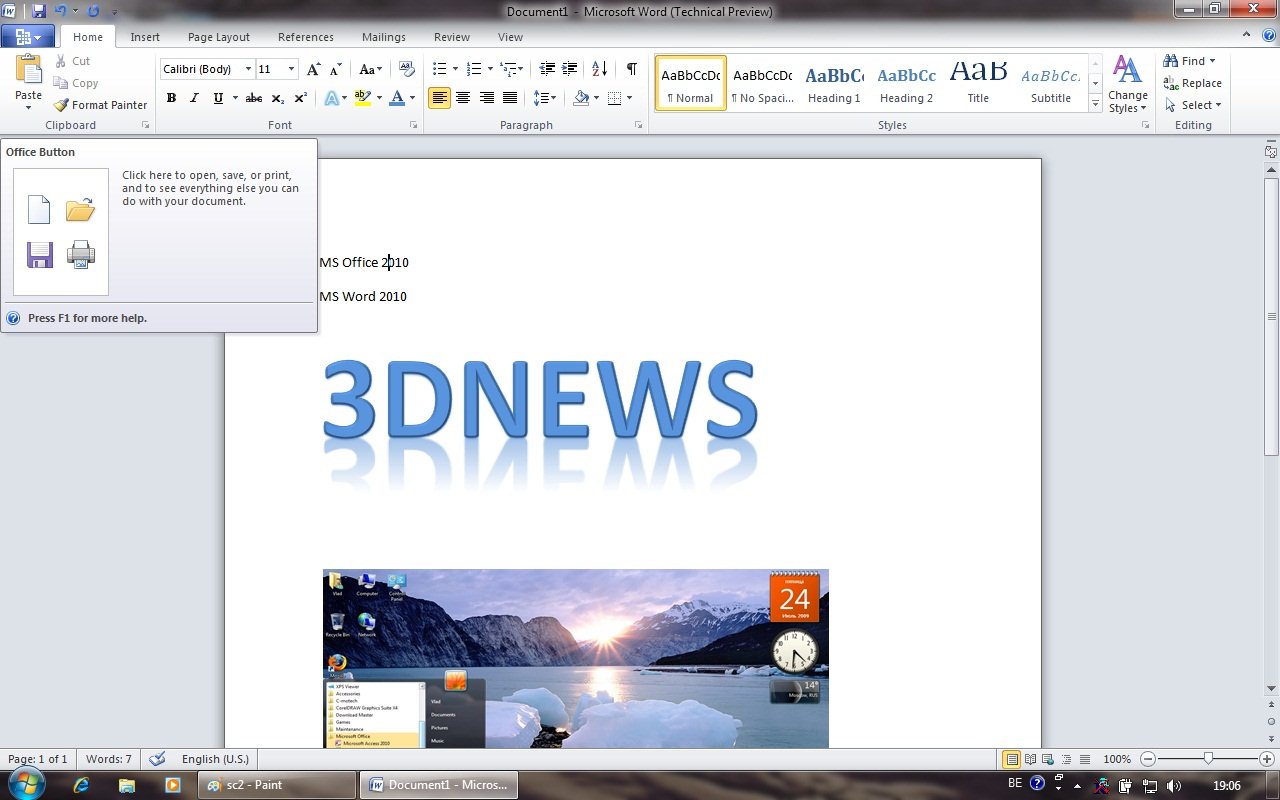Center align the paragraph
Screen dimensions: 1280x800
(463, 98)
